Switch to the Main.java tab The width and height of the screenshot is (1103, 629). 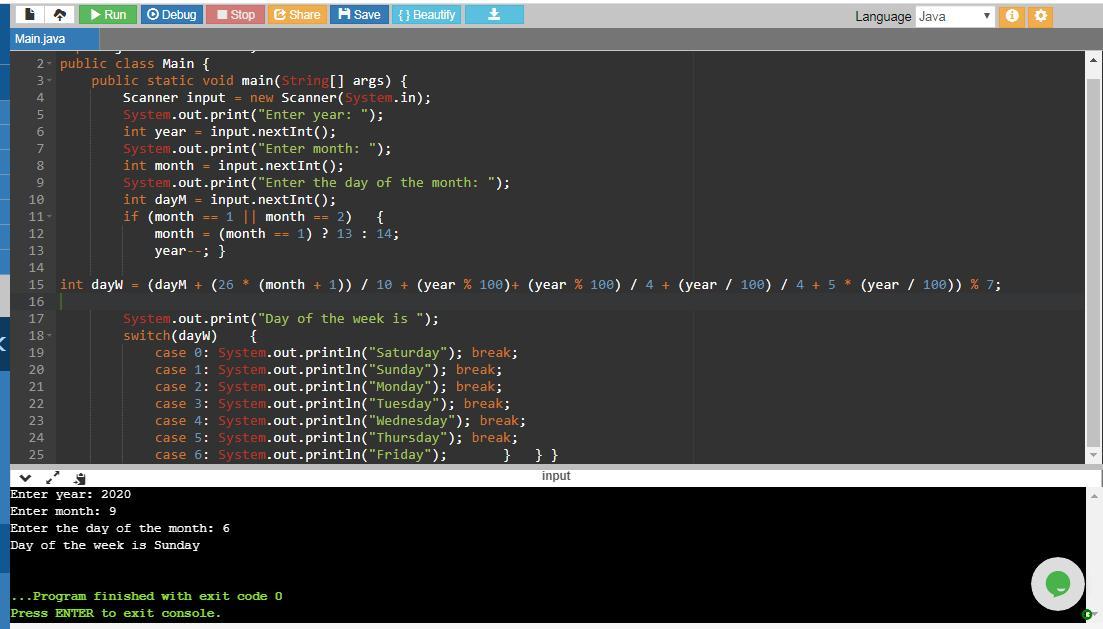tap(41, 39)
